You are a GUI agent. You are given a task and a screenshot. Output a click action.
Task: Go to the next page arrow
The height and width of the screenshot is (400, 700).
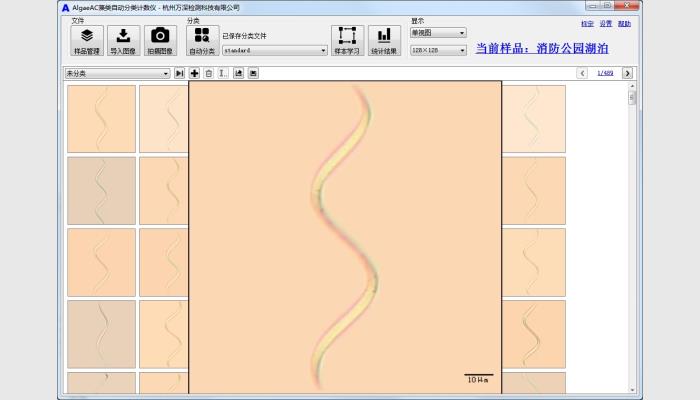(627, 73)
